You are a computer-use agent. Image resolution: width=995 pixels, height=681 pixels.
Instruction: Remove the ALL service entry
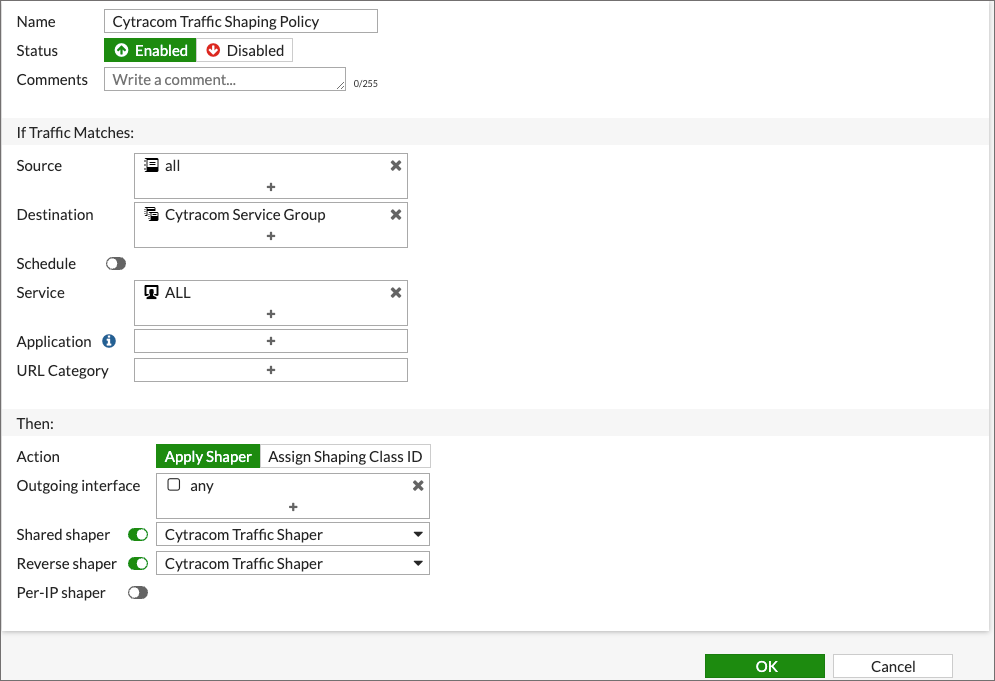[395, 293]
